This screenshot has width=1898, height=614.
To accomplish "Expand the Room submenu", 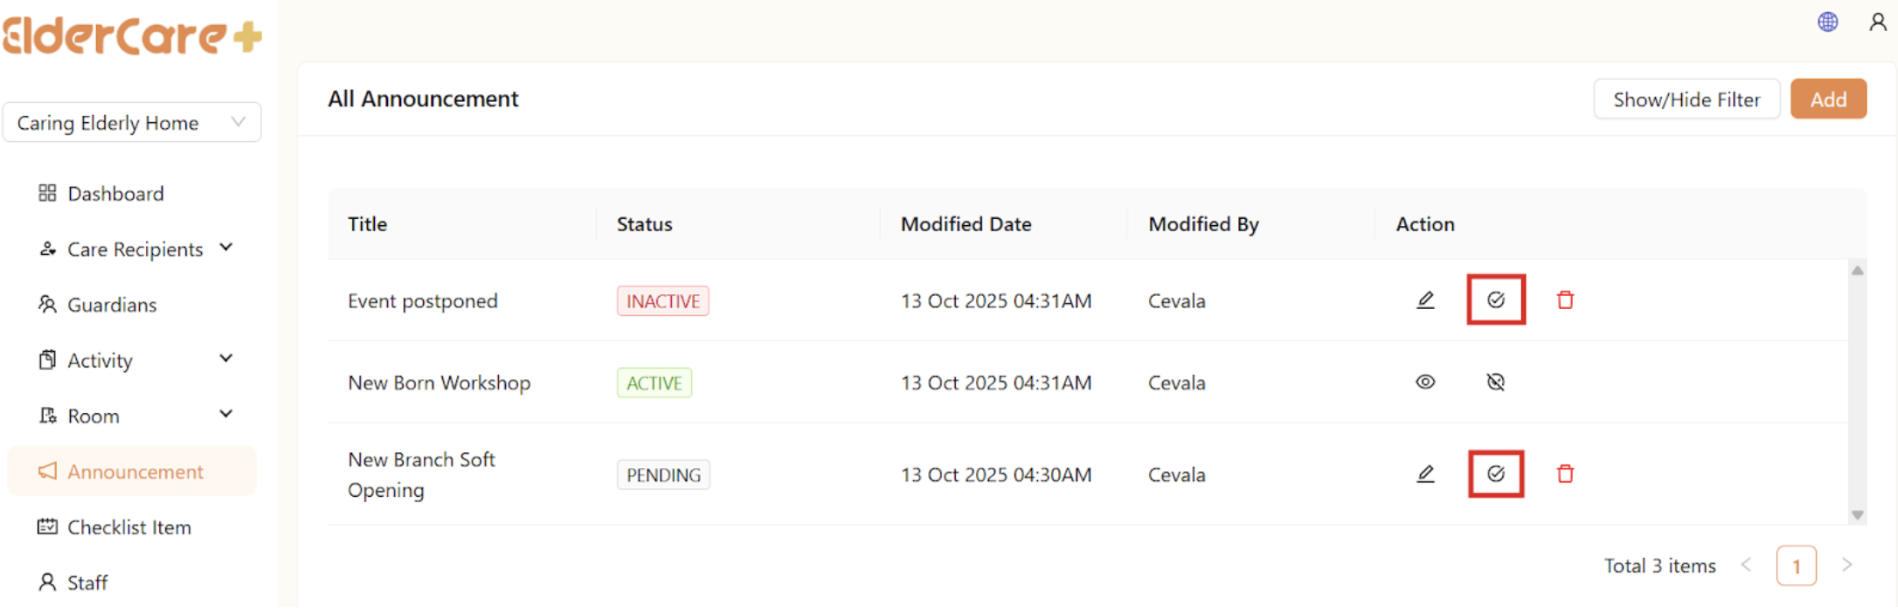I will (x=226, y=414).
